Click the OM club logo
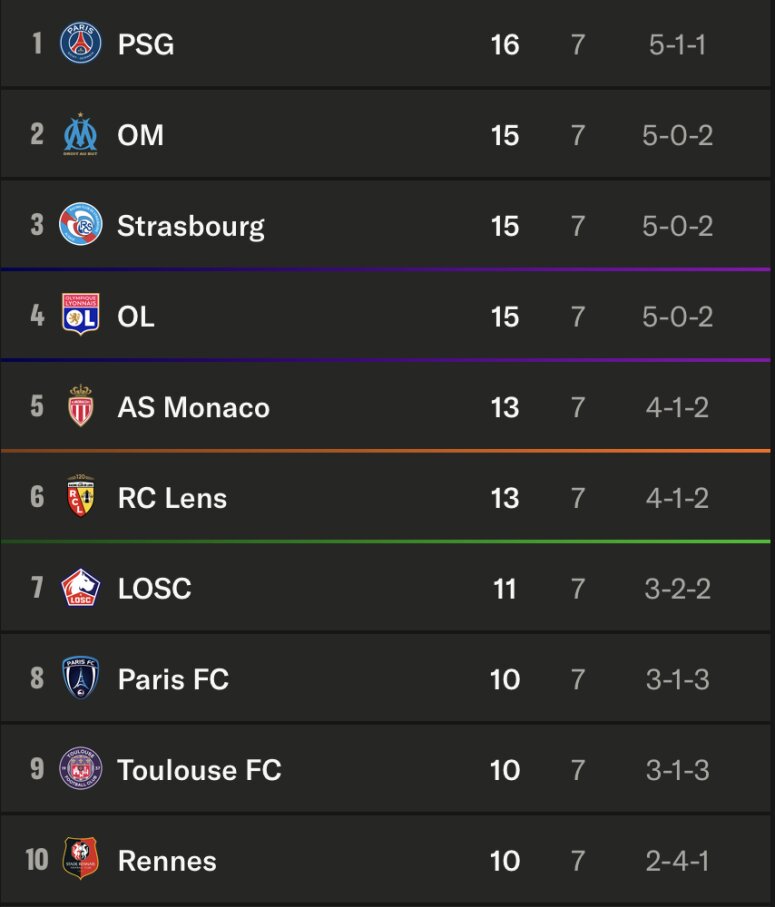The height and width of the screenshot is (907, 775). coord(80,135)
